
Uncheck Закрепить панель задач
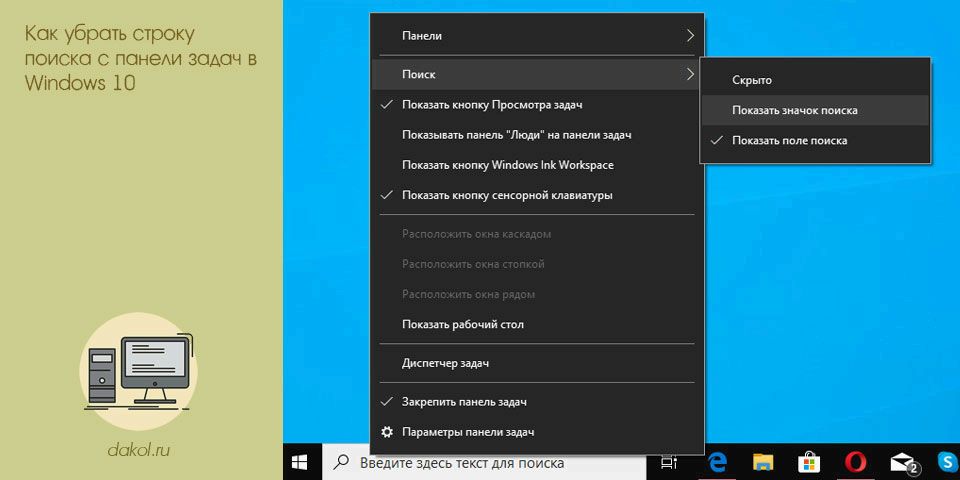(x=537, y=402)
